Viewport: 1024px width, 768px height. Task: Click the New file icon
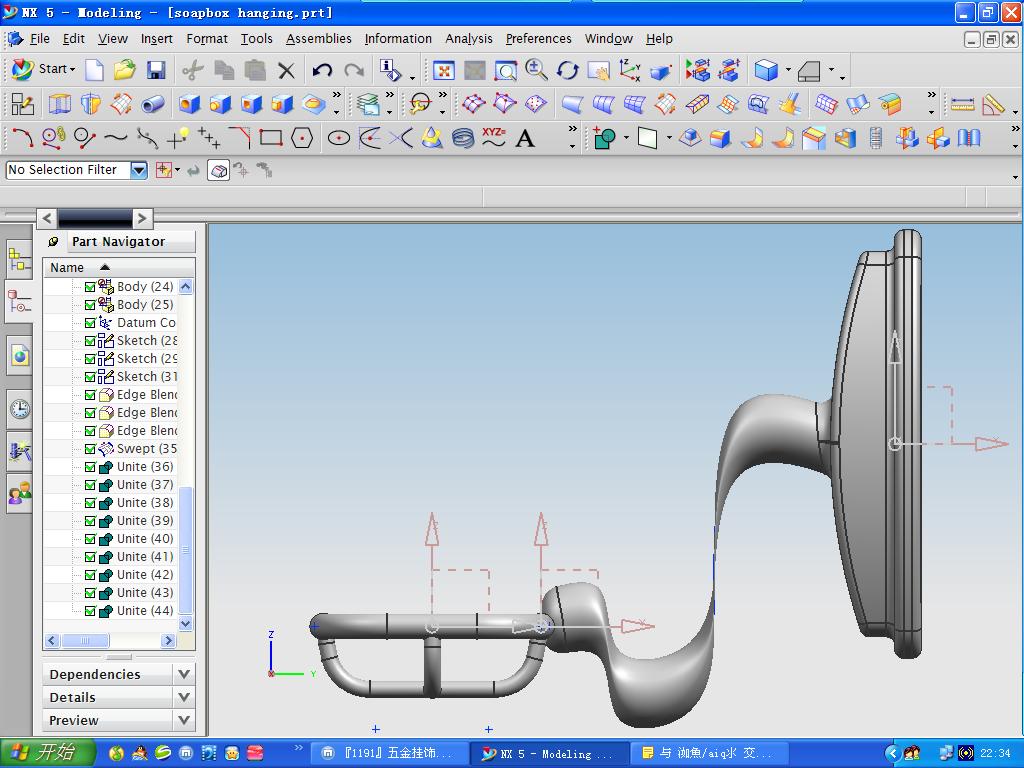pos(95,70)
